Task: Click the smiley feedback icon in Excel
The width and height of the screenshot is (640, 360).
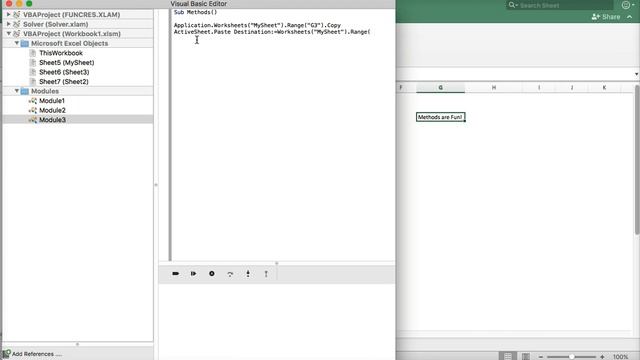Action: [626, 5]
